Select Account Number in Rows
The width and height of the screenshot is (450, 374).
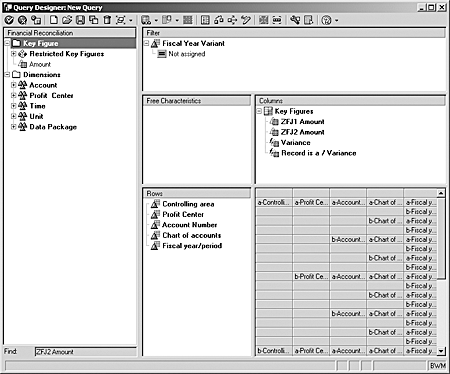coord(189,225)
